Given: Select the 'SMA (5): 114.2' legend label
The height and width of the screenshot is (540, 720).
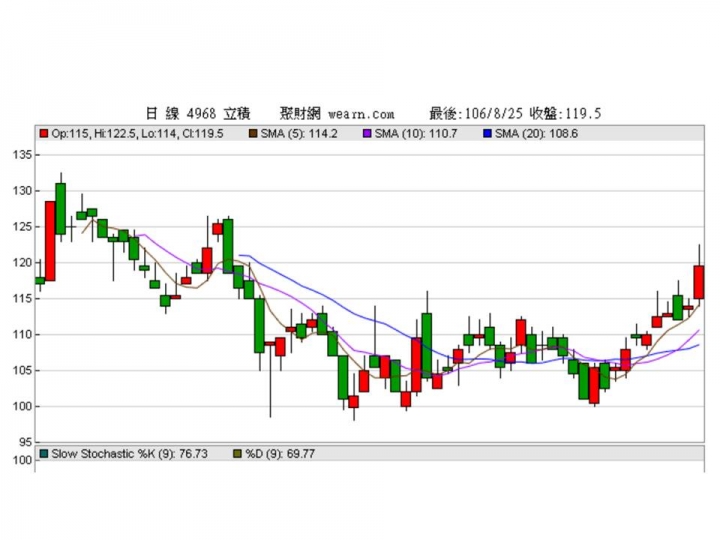Looking at the screenshot, I should click(299, 134).
